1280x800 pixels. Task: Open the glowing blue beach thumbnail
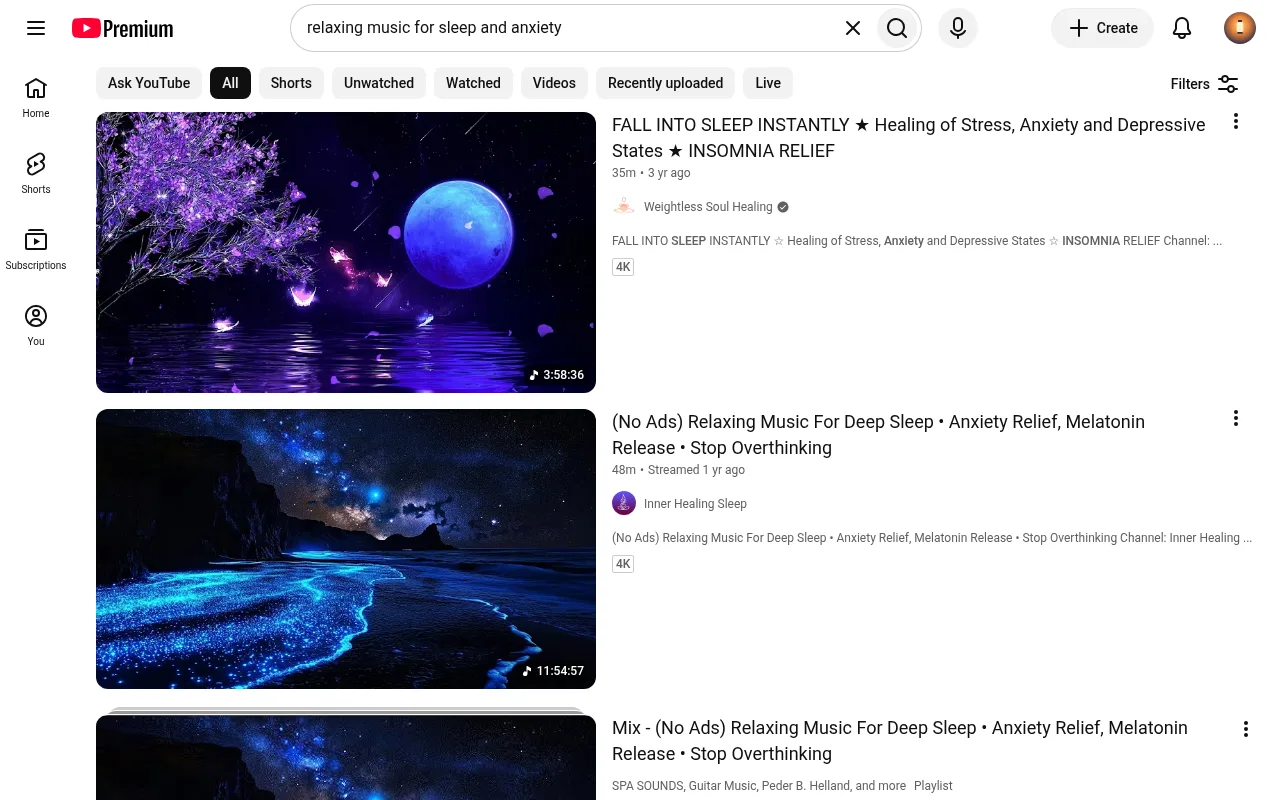(x=346, y=549)
